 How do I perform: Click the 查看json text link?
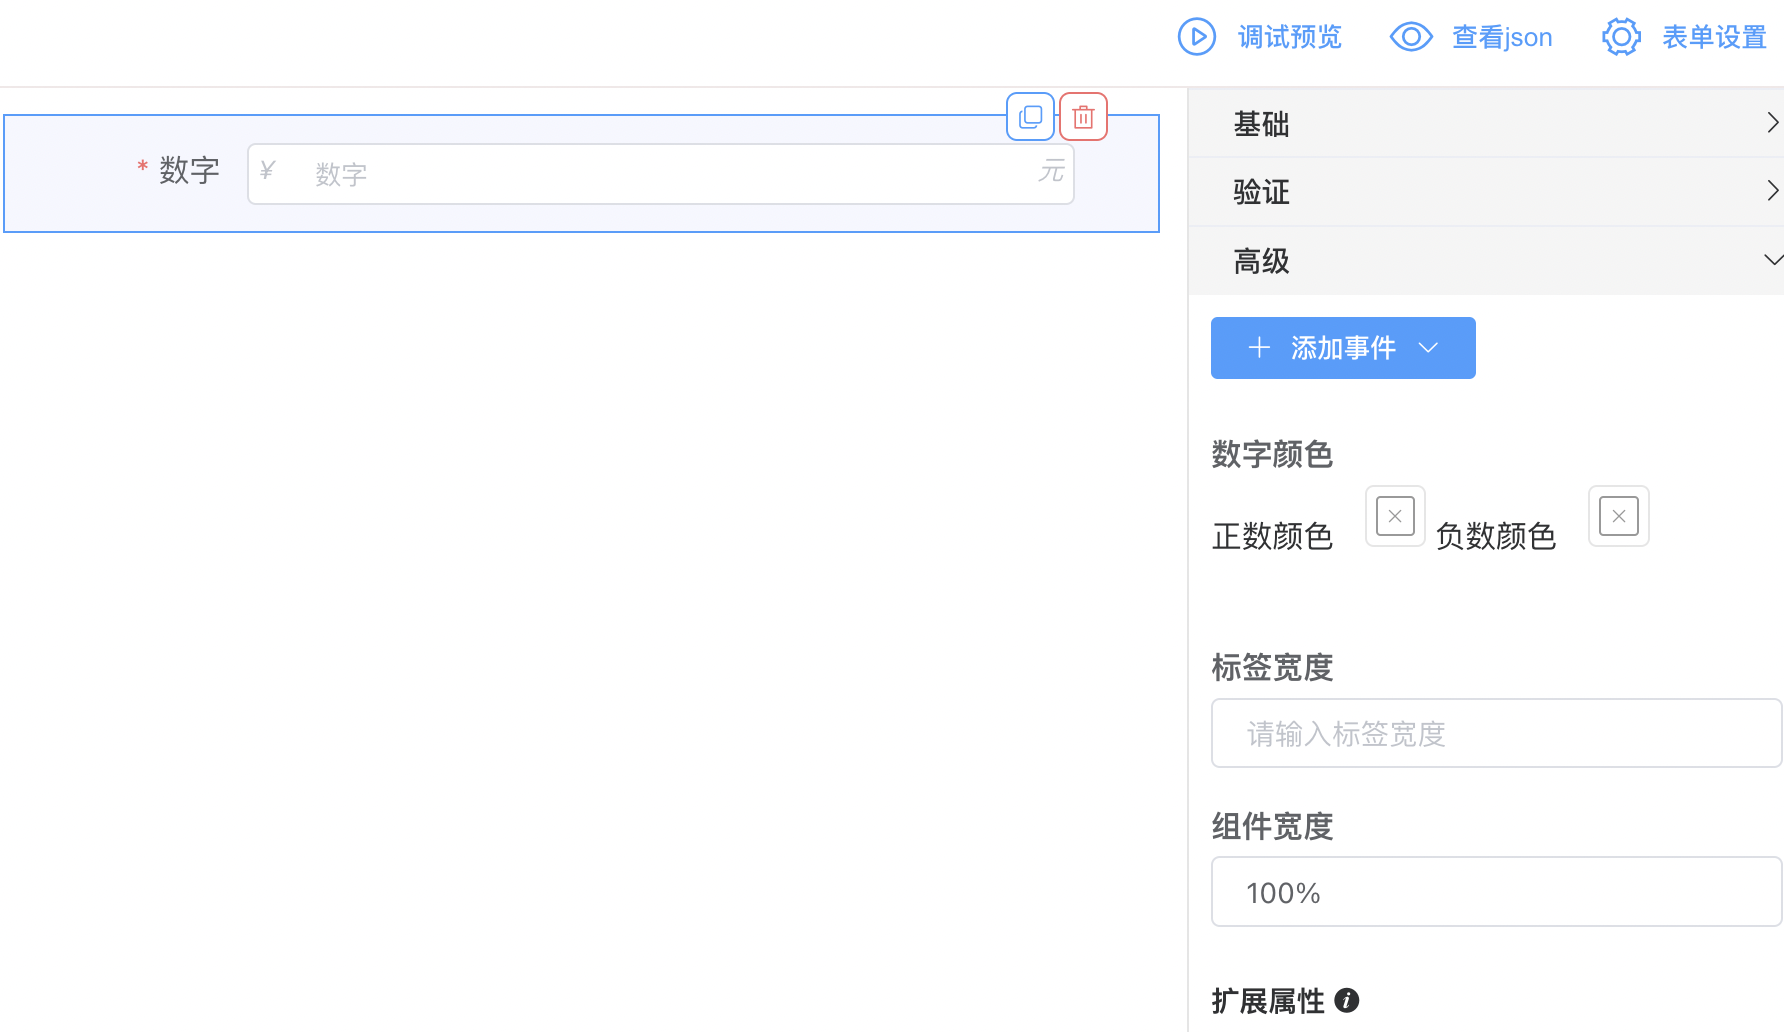pyautogui.click(x=1502, y=37)
